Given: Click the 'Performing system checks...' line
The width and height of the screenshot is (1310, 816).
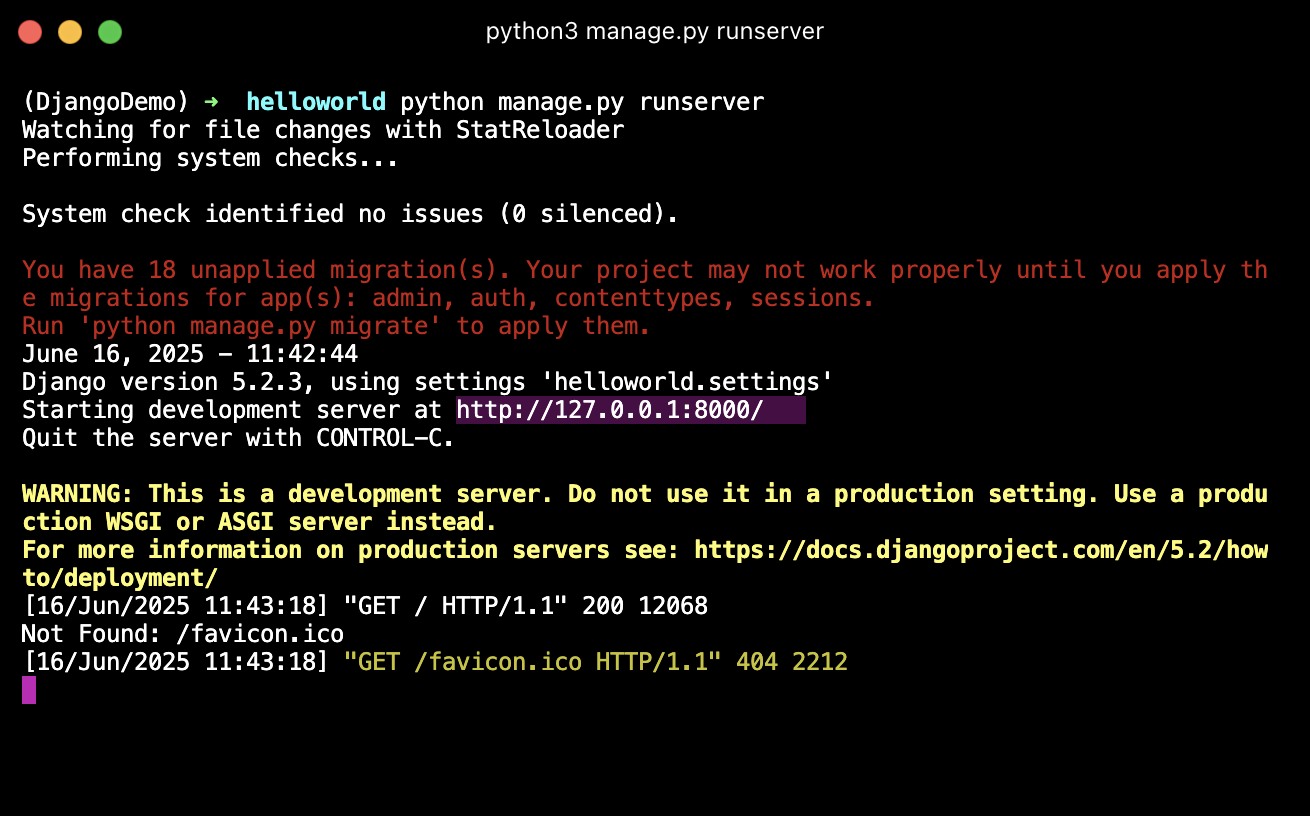Looking at the screenshot, I should tap(210, 158).
